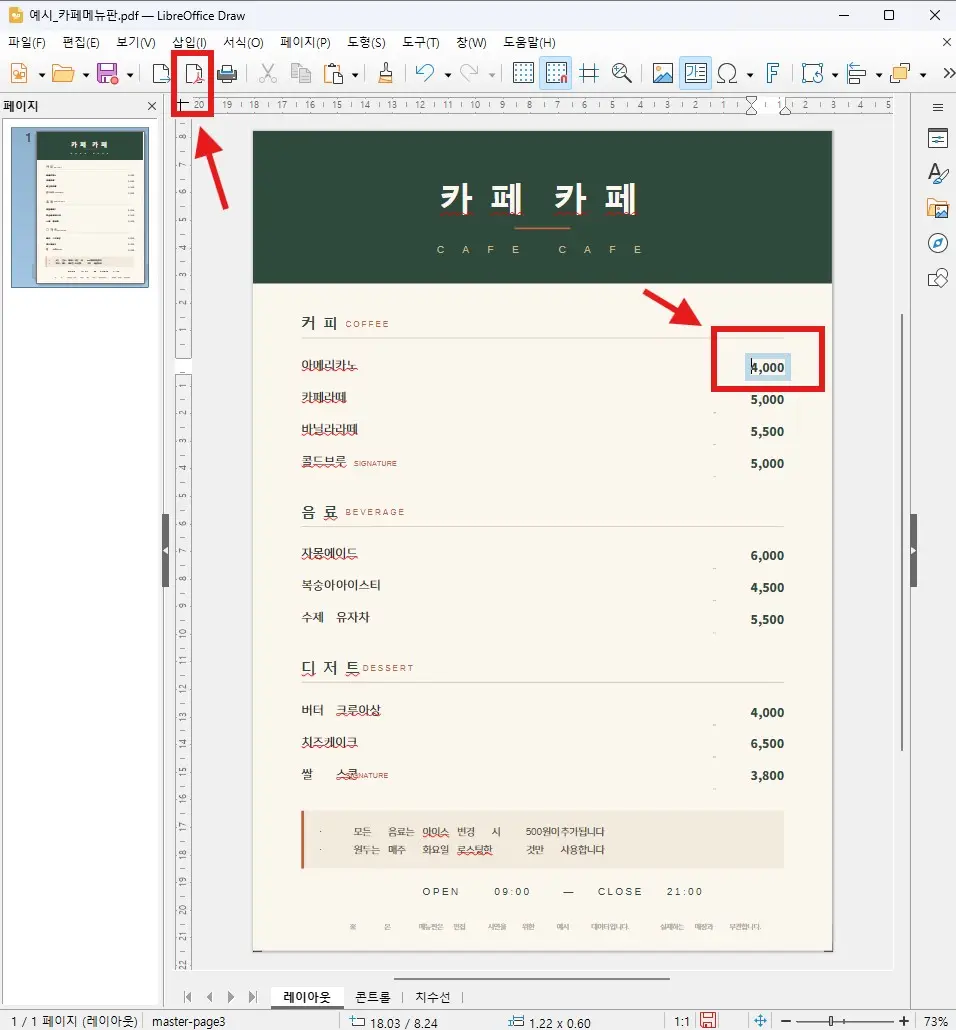
Task: Open the 삽입(I) menu
Action: 189,43
